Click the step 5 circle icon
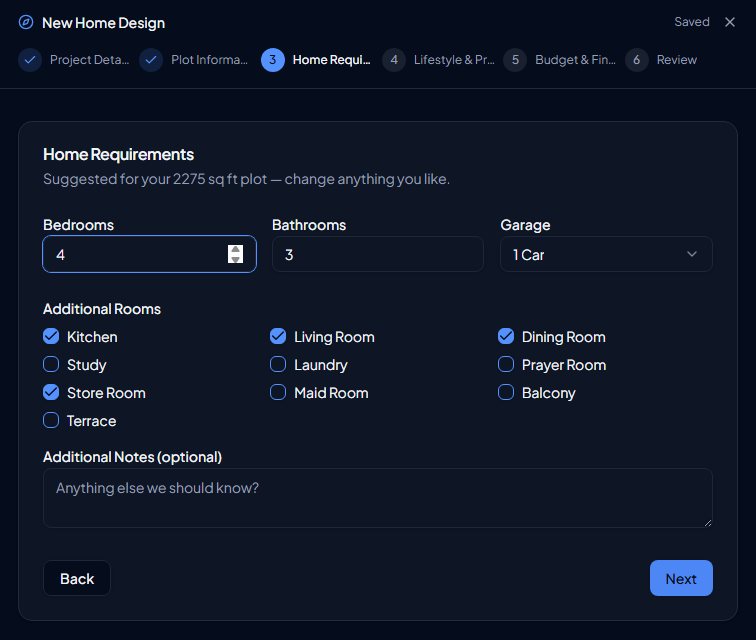 point(515,60)
